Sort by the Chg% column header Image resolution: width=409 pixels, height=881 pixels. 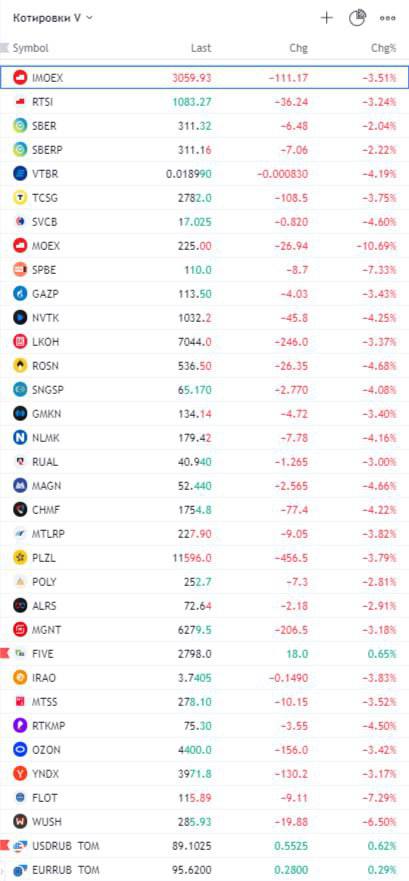coord(384,48)
